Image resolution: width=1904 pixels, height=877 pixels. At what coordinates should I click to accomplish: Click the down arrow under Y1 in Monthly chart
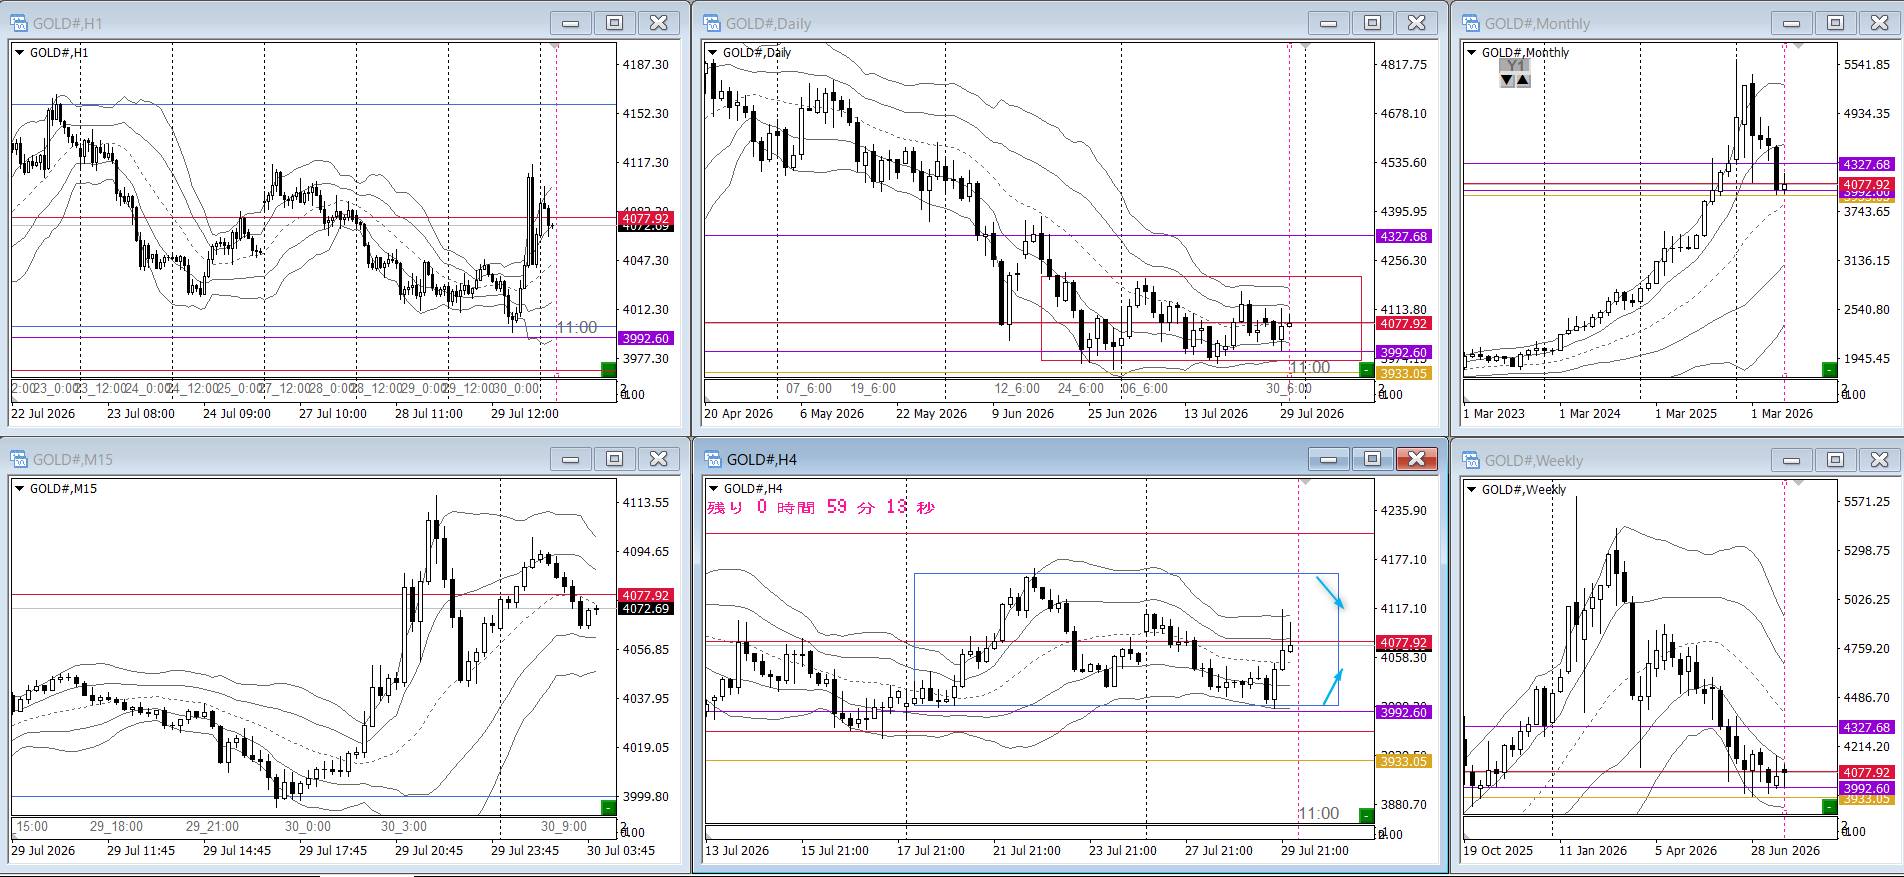coord(1507,80)
